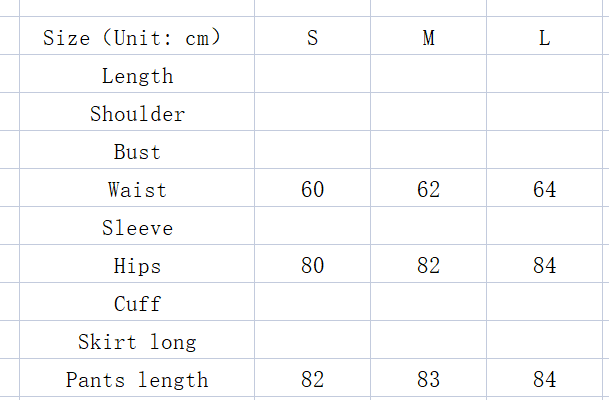Click the Hips value 84 cell
The image size is (609, 400).
[544, 266]
